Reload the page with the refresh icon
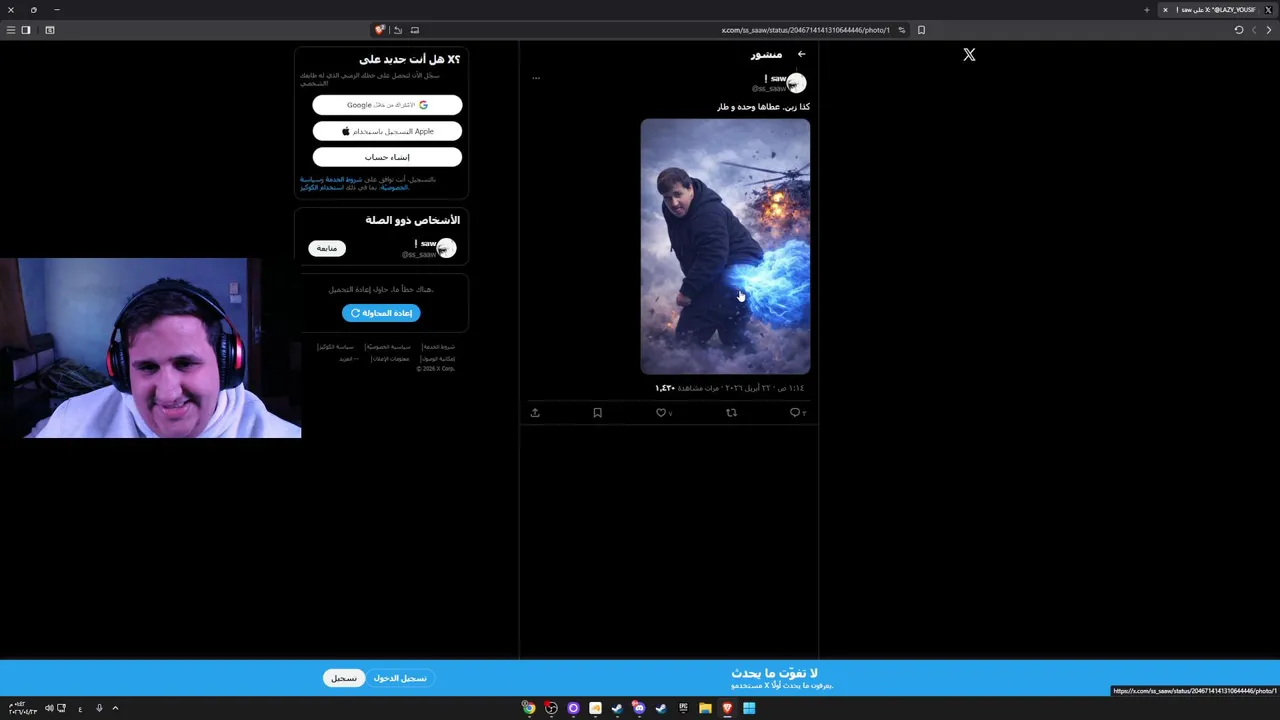This screenshot has width=1280, height=720. tap(1239, 30)
